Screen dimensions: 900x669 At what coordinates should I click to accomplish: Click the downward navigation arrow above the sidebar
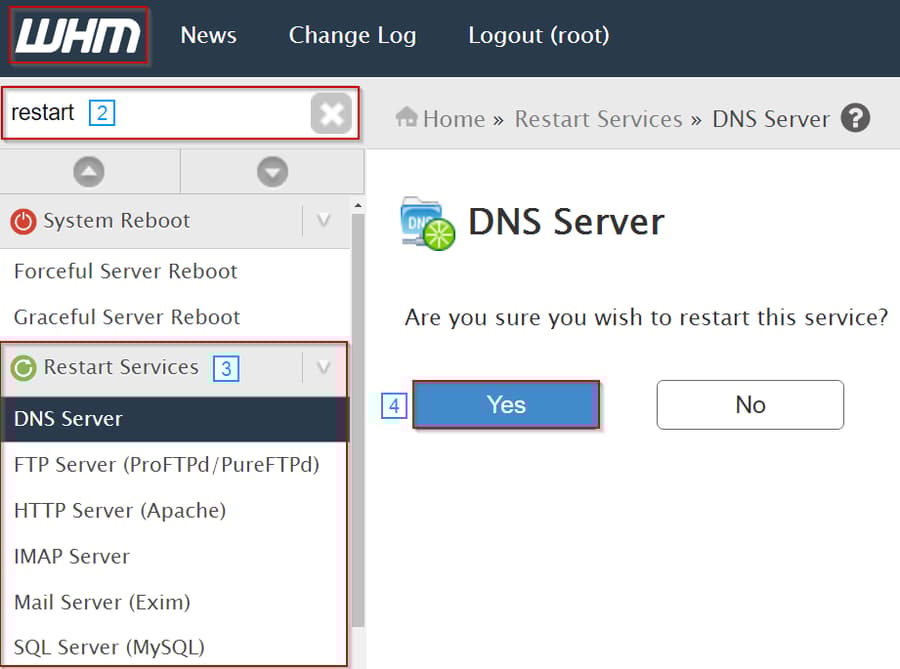[270, 170]
